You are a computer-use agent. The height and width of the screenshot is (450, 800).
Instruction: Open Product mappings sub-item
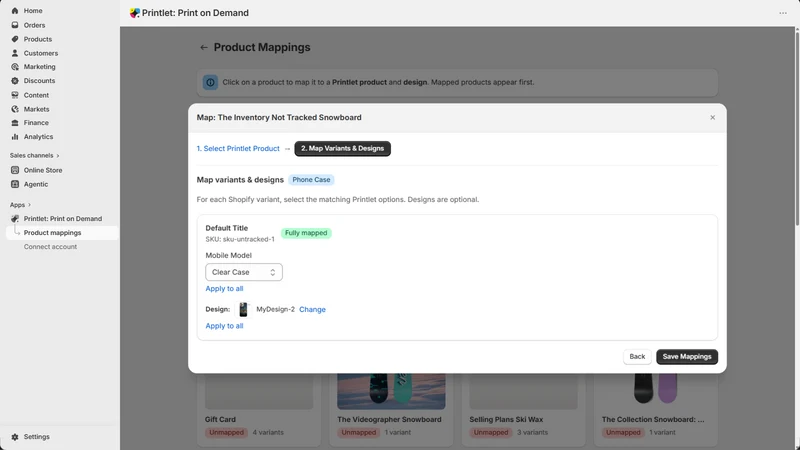(53, 233)
